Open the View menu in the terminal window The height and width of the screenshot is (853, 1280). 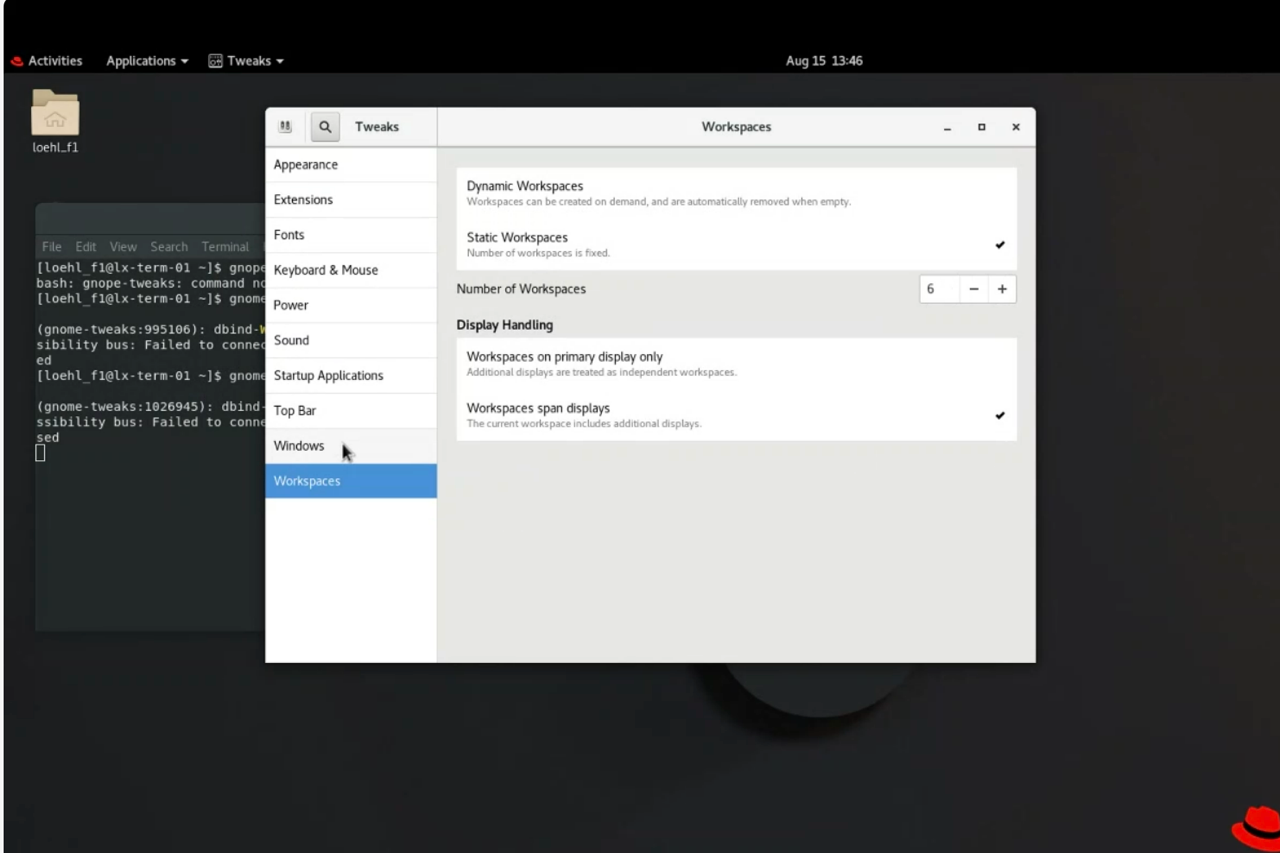[123, 247]
